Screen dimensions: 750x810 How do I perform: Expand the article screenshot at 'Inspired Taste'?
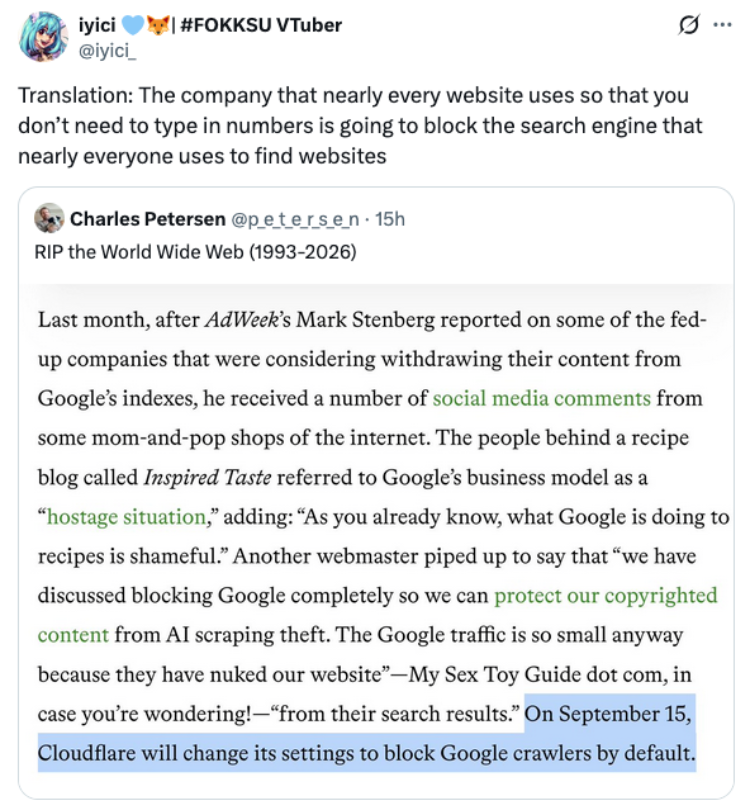pyautogui.click(x=207, y=477)
